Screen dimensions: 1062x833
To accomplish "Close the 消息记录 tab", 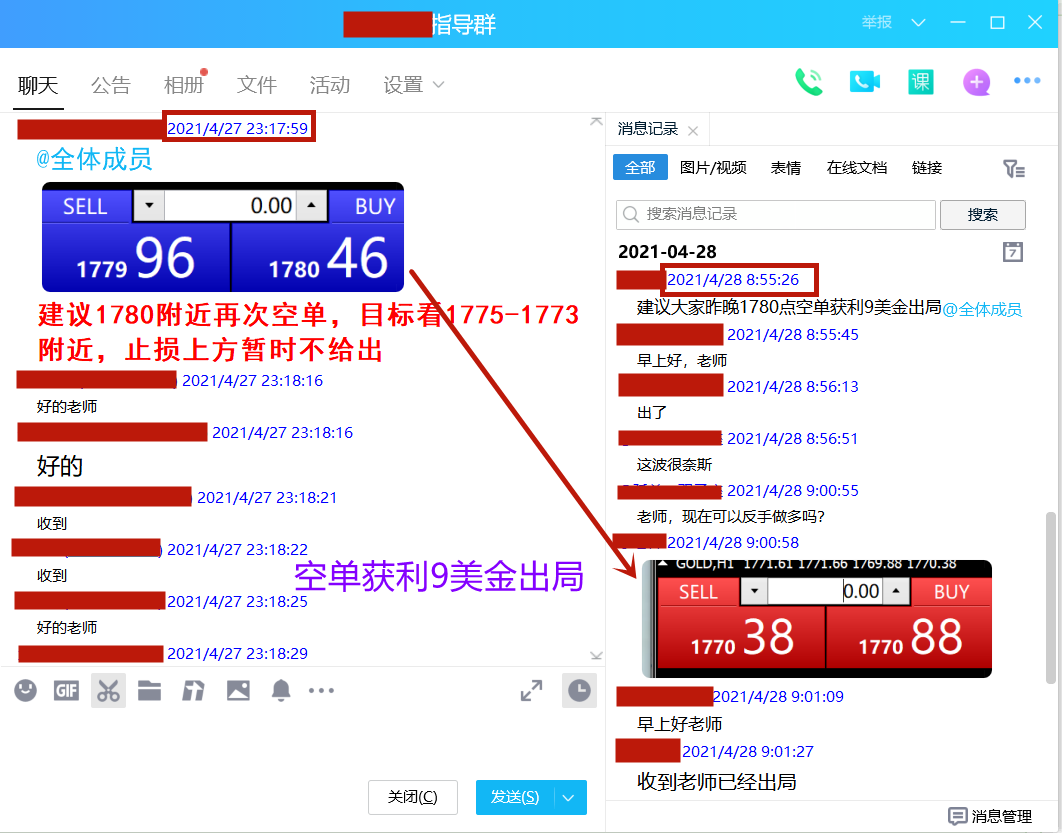I will tap(693, 131).
